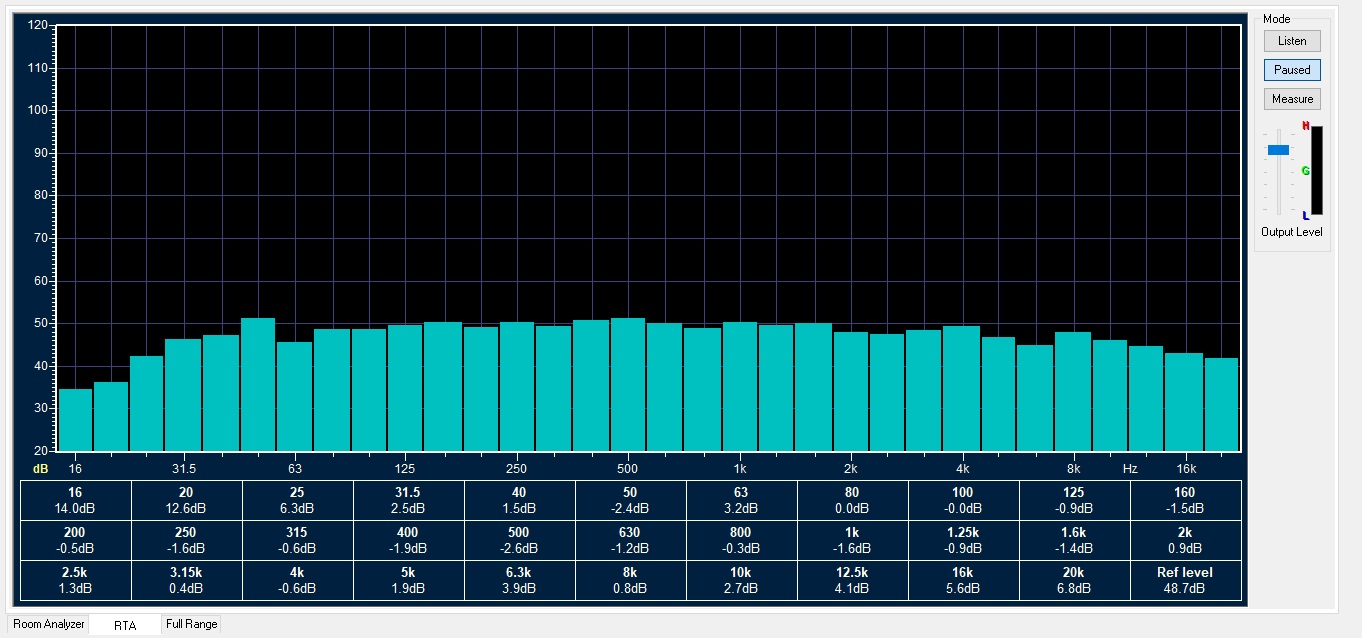Image resolution: width=1362 pixels, height=638 pixels.
Task: Select the 400 Hz -1.9dB cell
Action: click(x=408, y=540)
